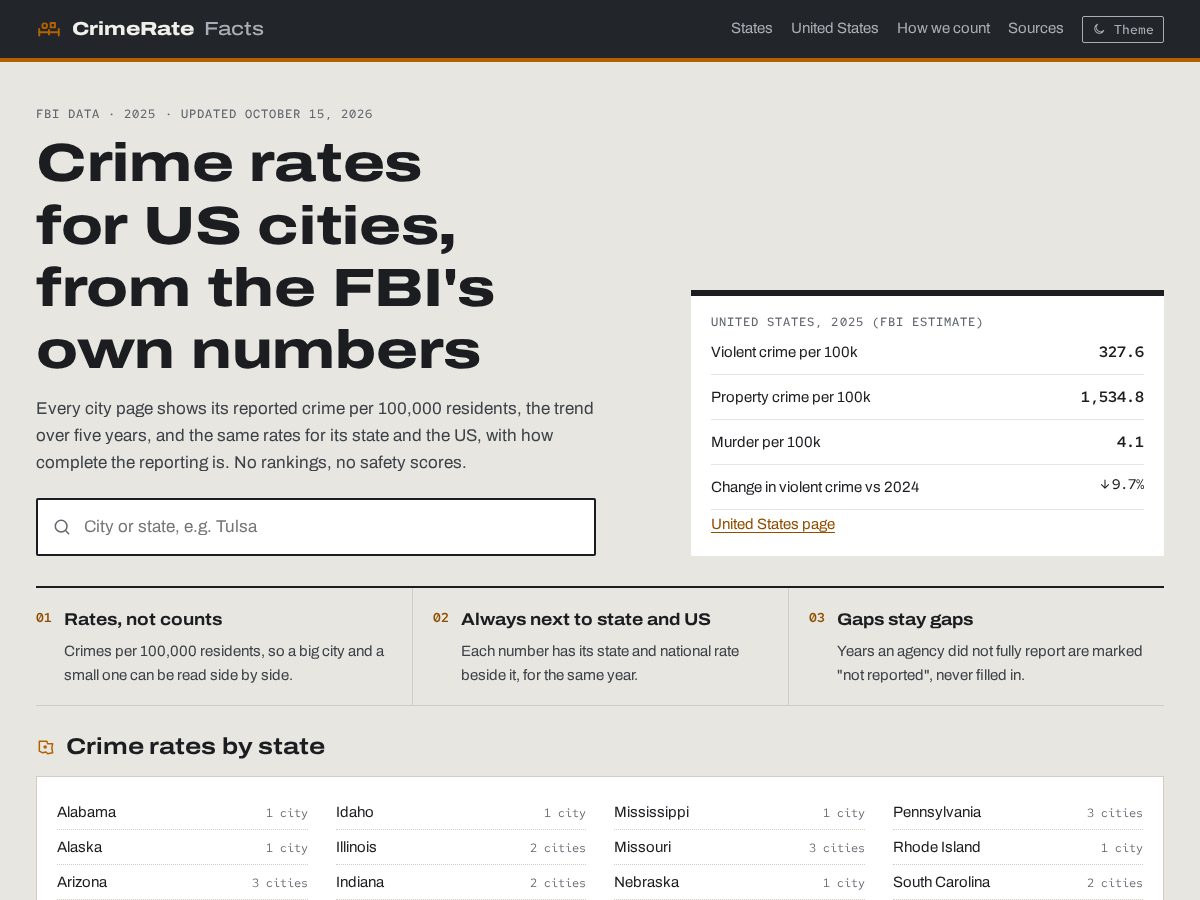Click the down arrow beside 9.7%
Image resolution: width=1200 pixels, height=900 pixels.
click(1105, 484)
